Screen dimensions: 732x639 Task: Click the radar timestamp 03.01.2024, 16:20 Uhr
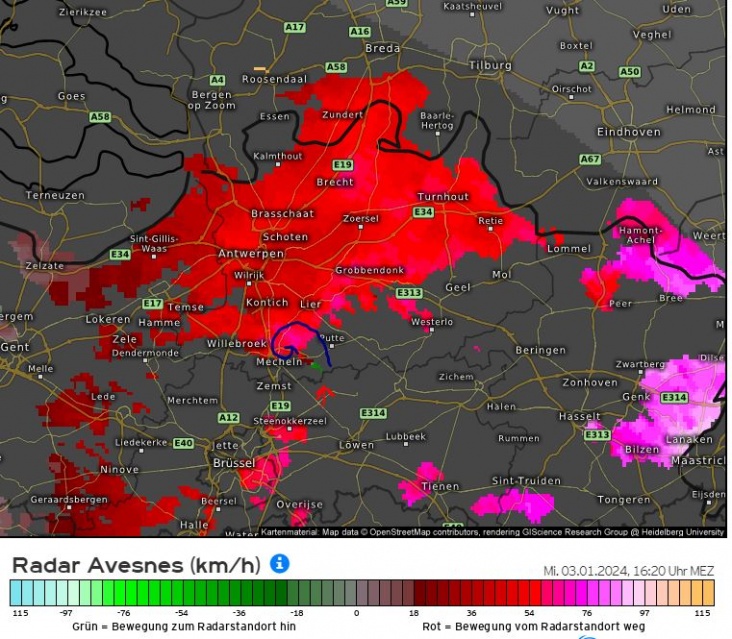pos(628,571)
